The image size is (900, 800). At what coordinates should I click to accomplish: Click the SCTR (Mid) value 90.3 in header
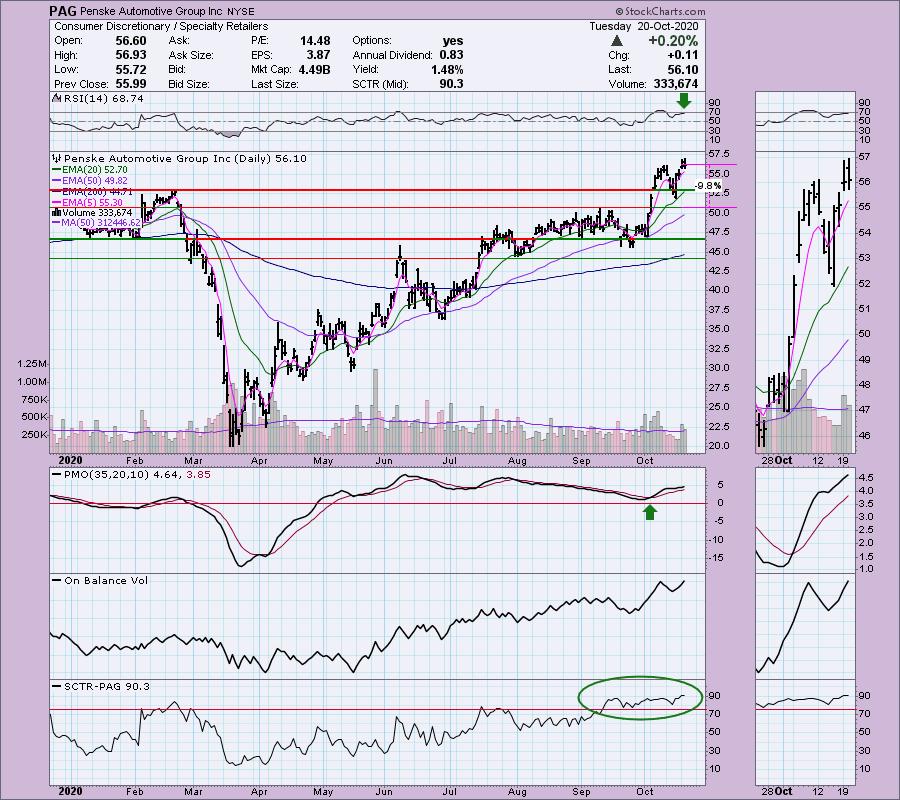coord(451,84)
